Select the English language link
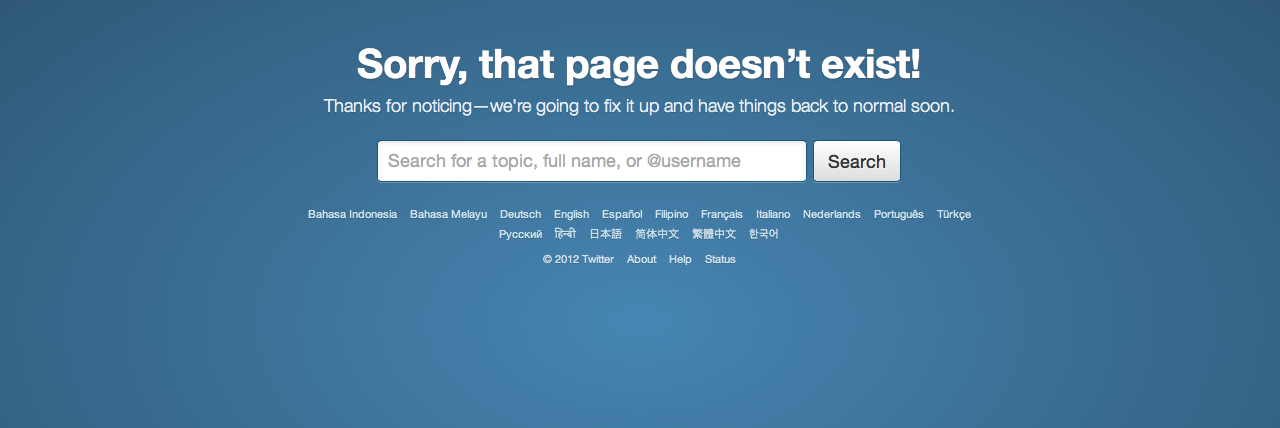This screenshot has width=1280, height=428. coord(571,214)
